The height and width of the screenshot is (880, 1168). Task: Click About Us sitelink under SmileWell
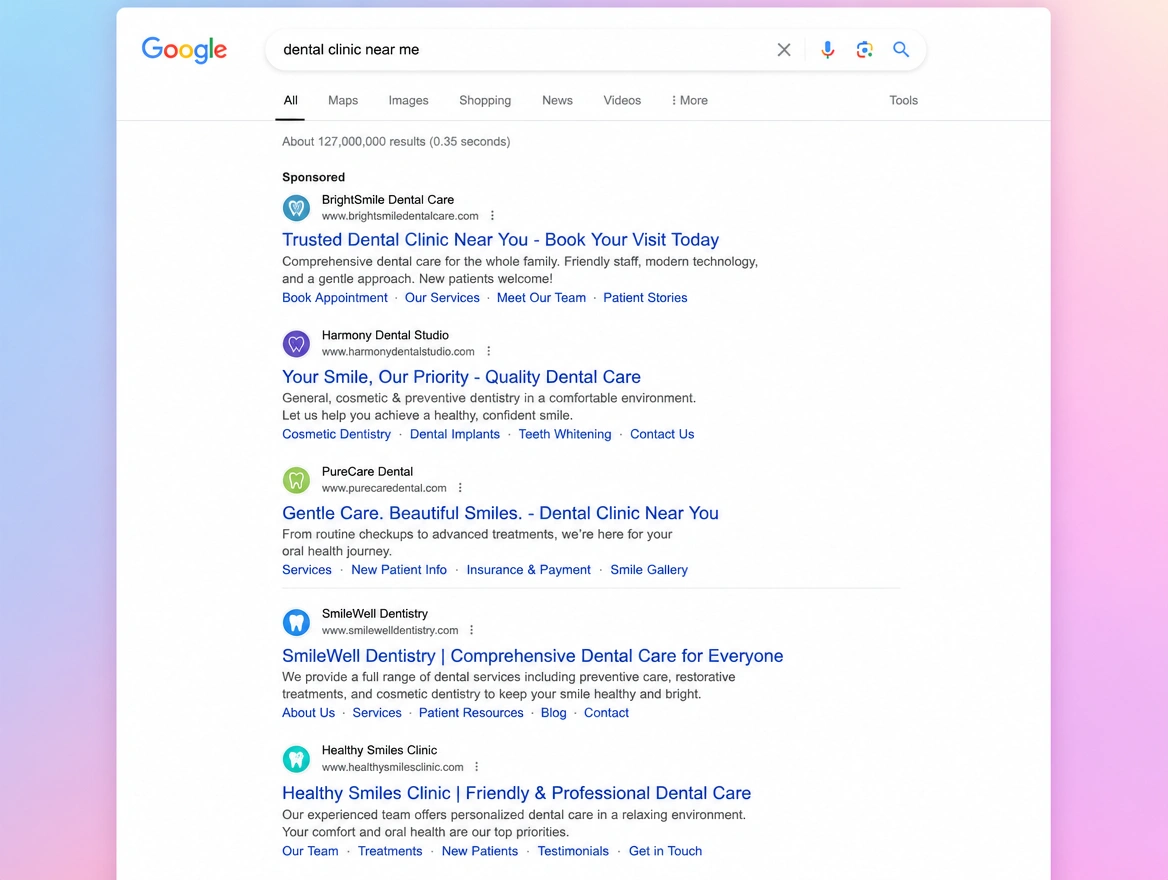(308, 713)
